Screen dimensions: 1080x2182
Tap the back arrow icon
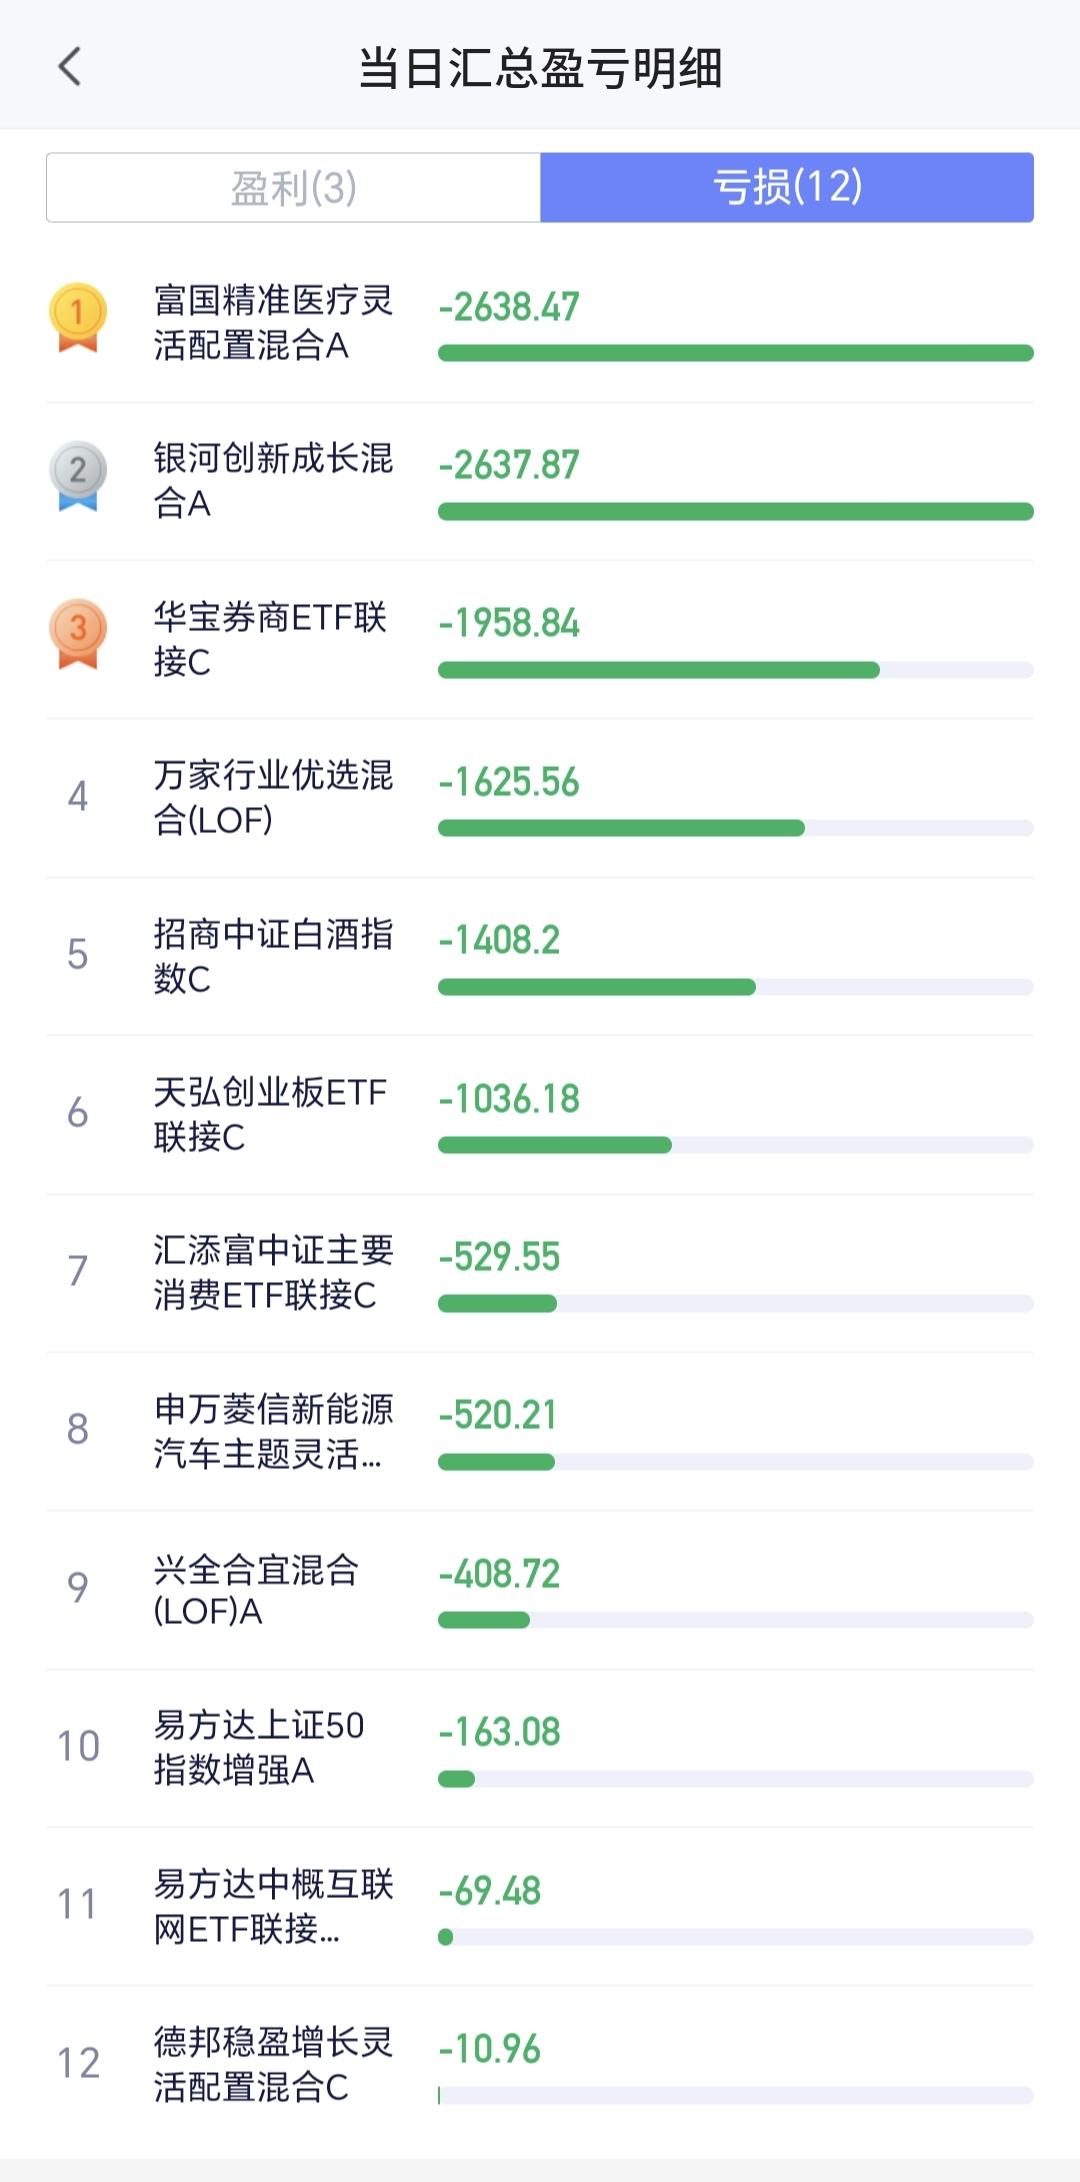coord(70,67)
